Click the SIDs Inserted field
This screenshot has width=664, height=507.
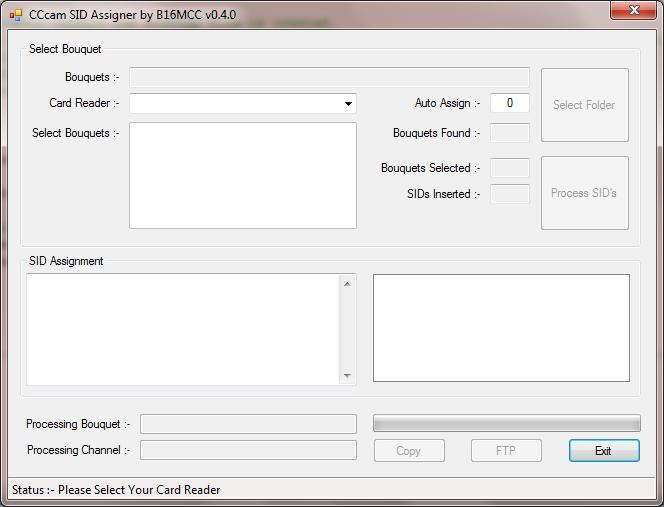point(509,194)
